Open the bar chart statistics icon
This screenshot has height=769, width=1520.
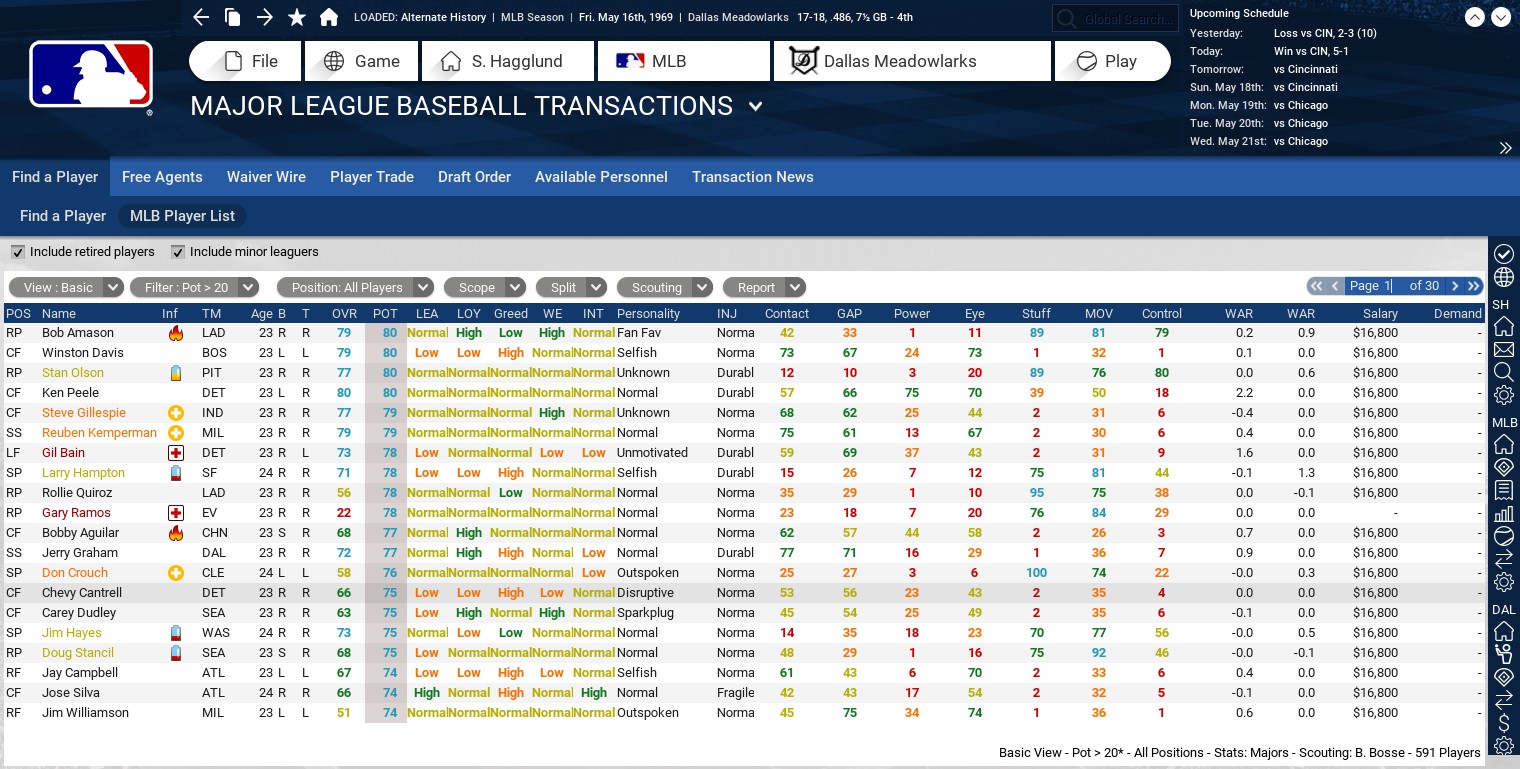coord(1504,513)
